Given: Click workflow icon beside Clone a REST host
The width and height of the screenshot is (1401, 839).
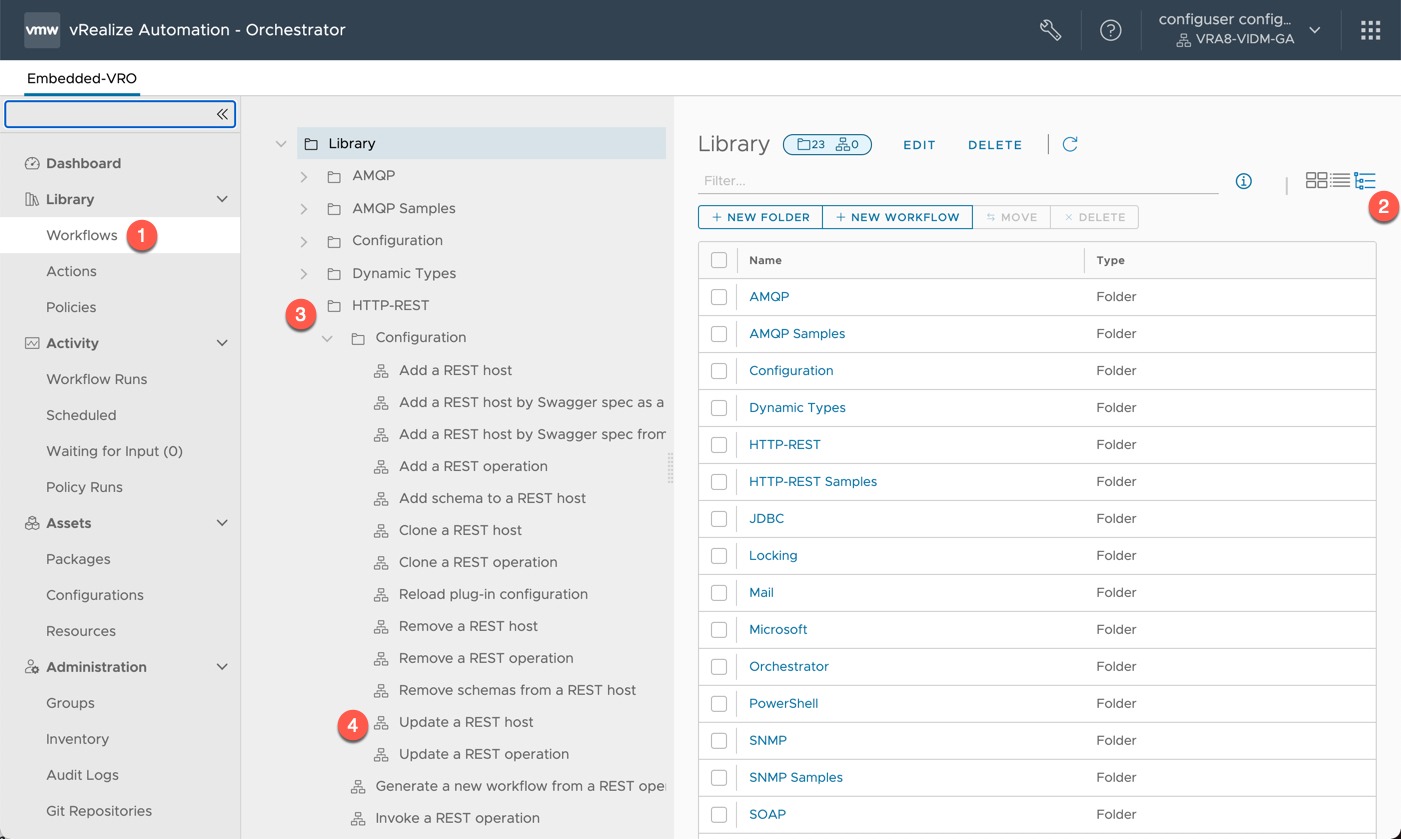Looking at the screenshot, I should click(381, 530).
